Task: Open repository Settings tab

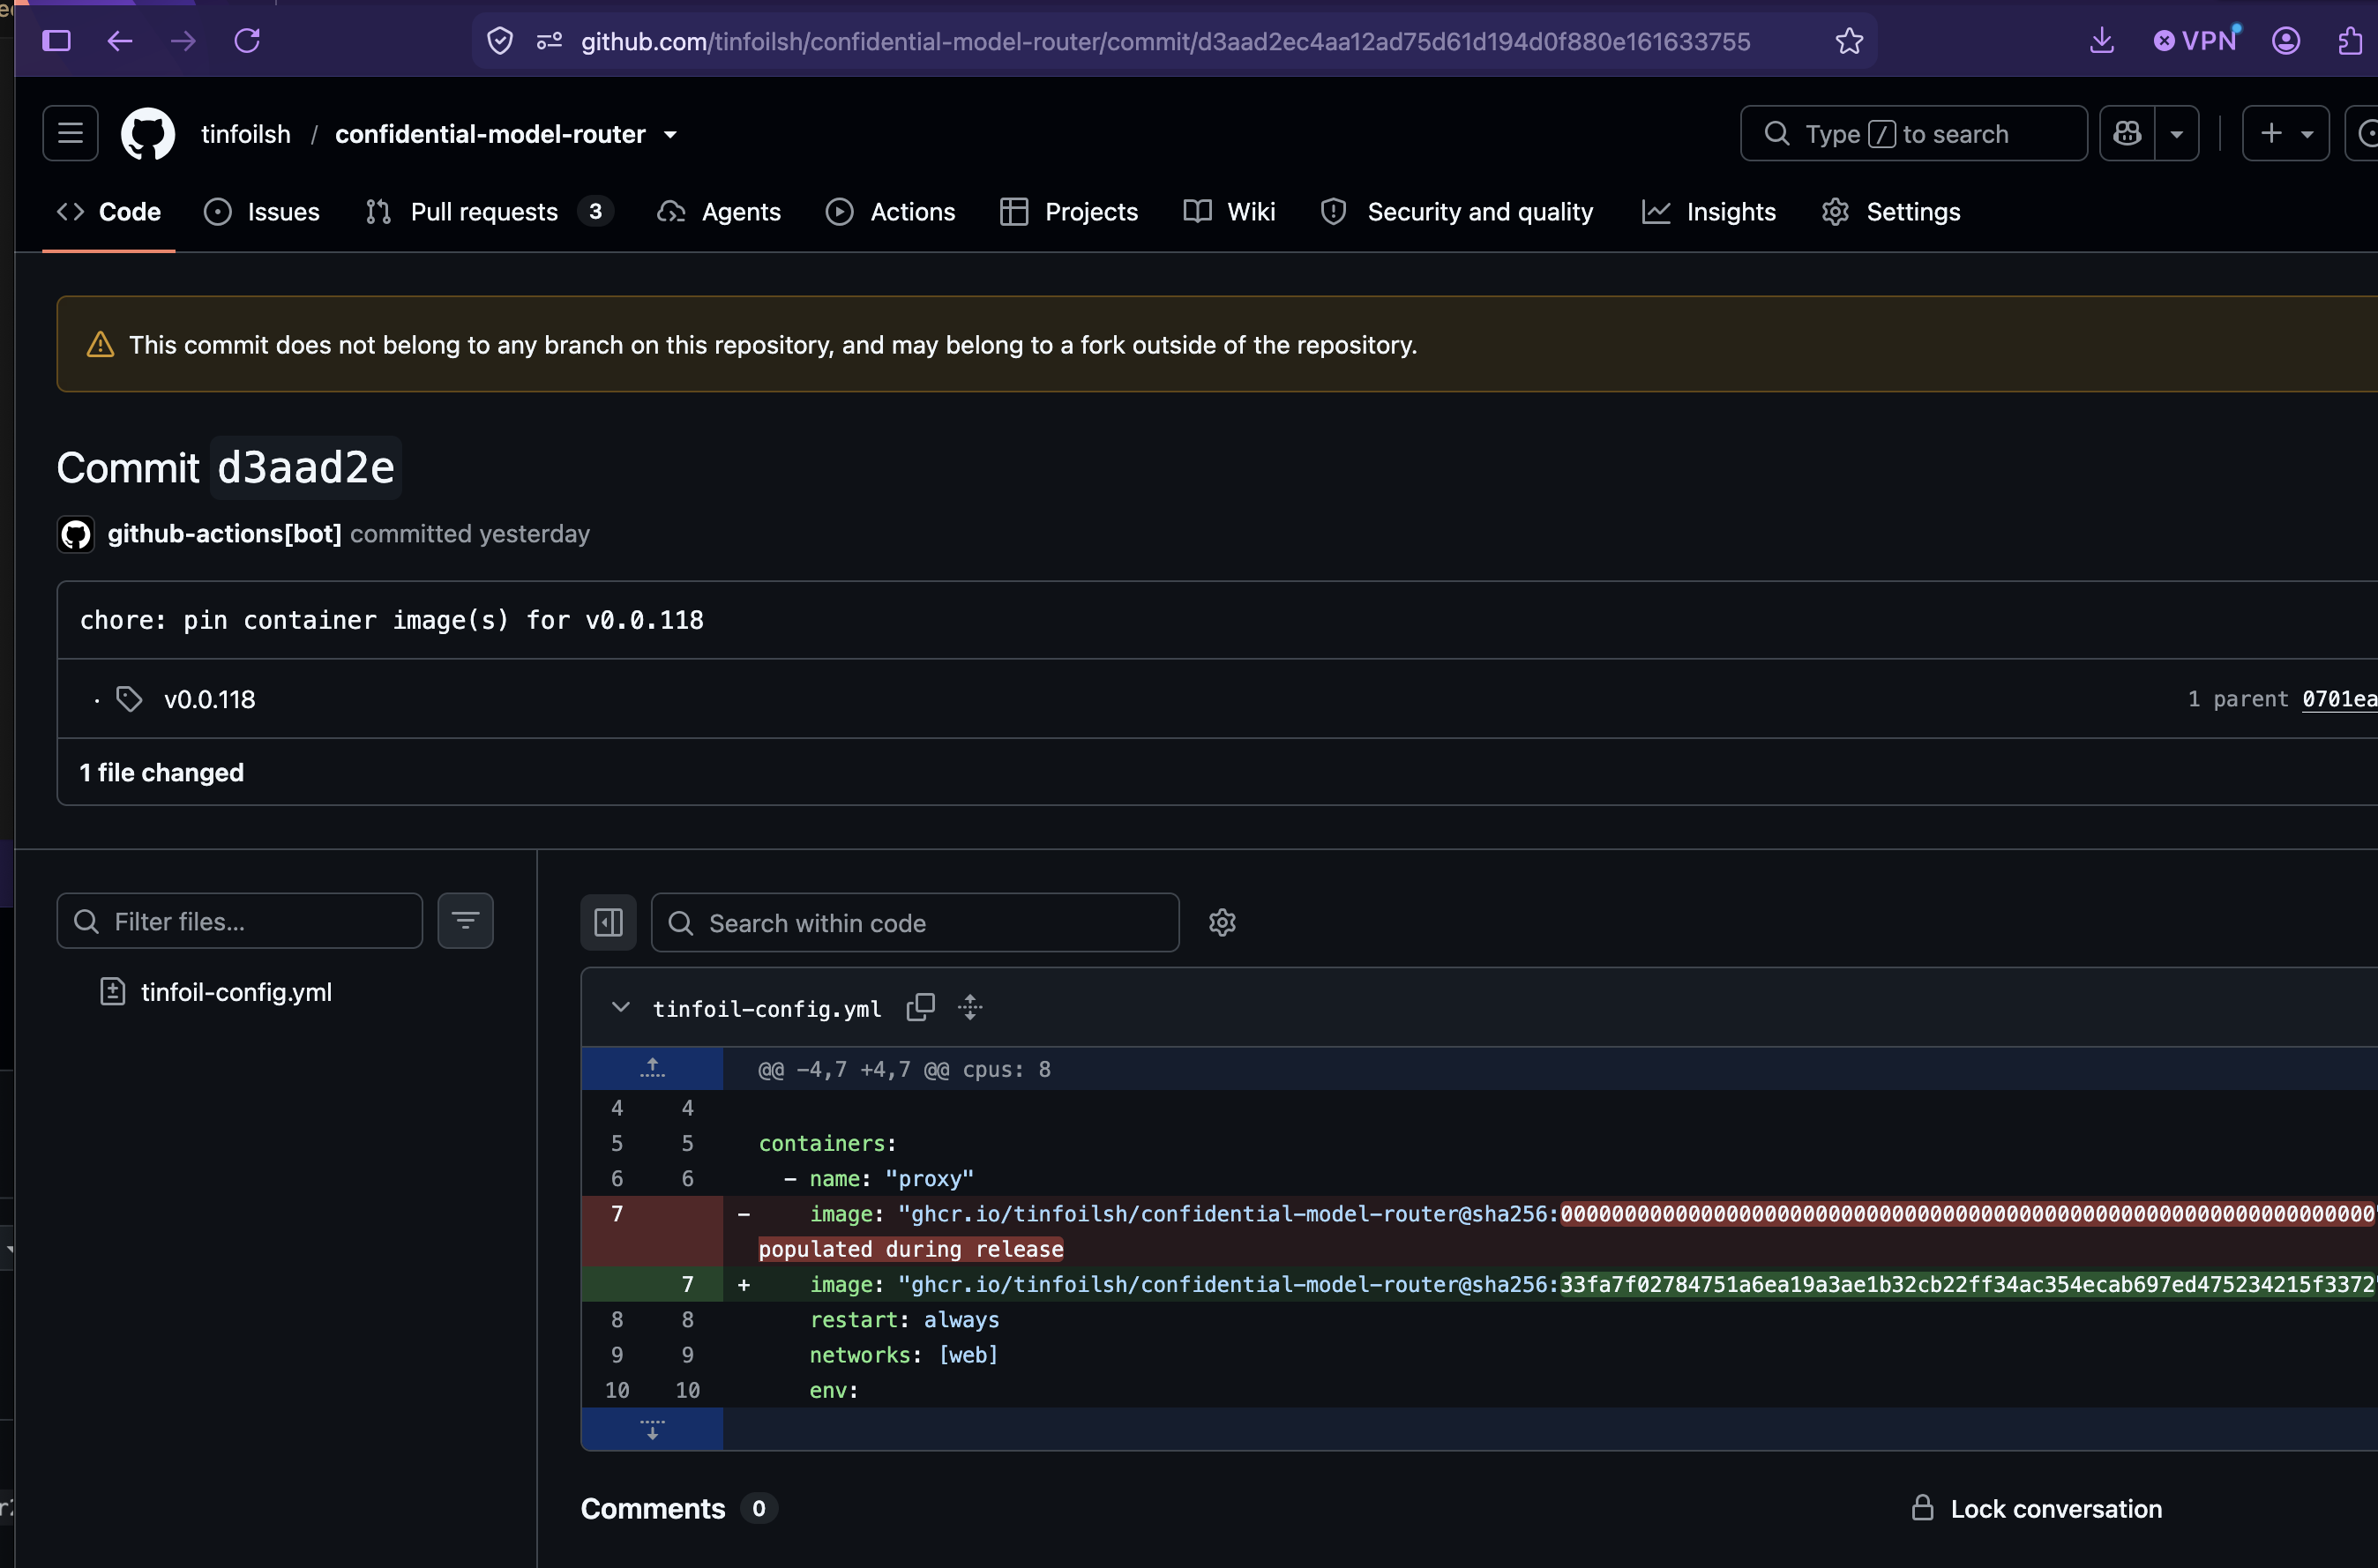Action: tap(1891, 212)
